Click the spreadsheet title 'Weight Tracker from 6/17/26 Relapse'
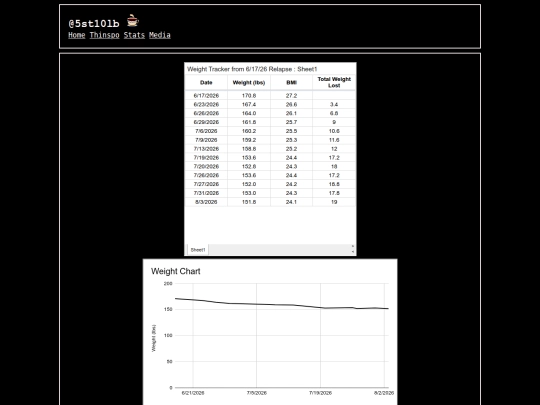The image size is (540, 405). pos(239,69)
